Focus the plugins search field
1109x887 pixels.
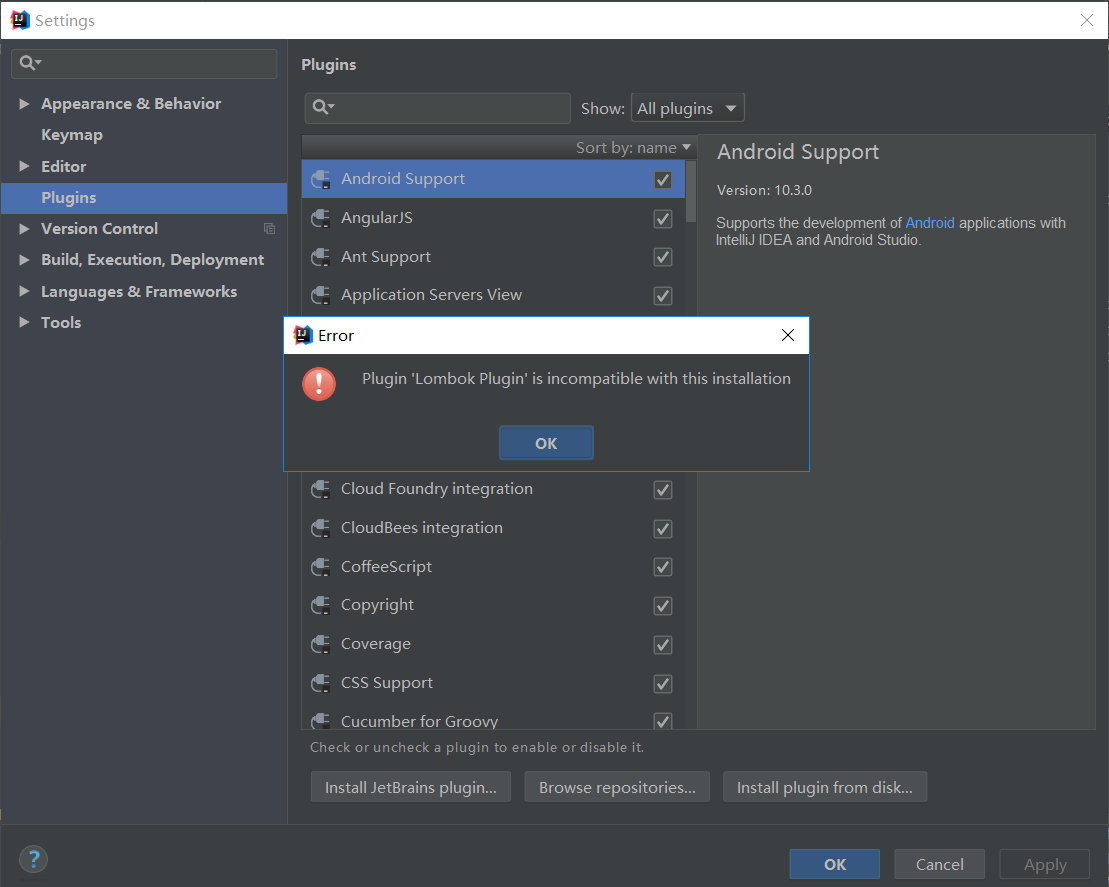coord(438,108)
